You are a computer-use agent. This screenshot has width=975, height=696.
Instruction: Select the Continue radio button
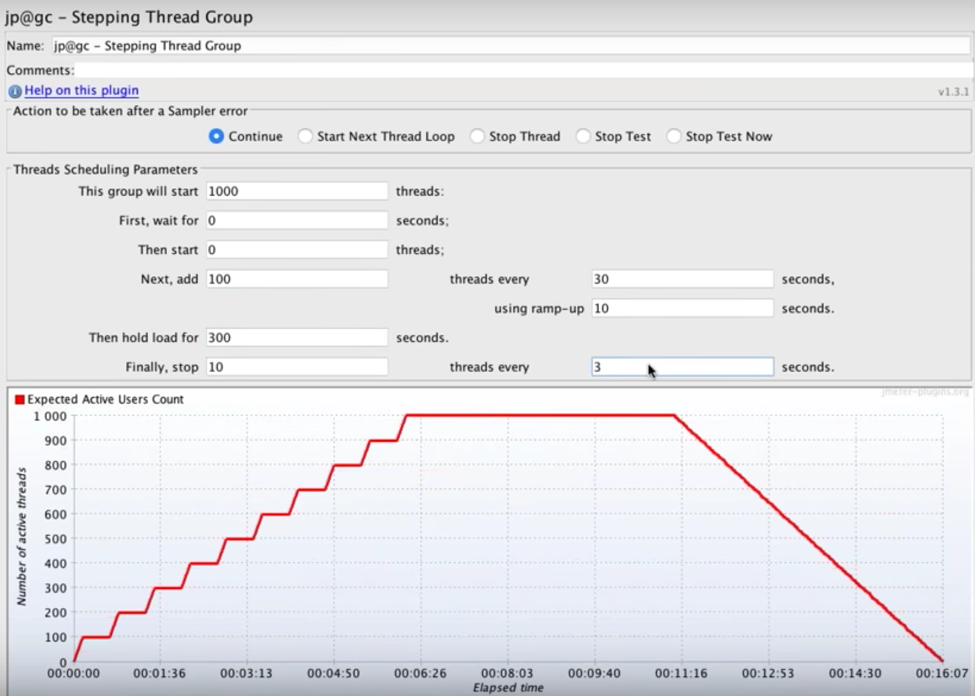tap(216, 136)
